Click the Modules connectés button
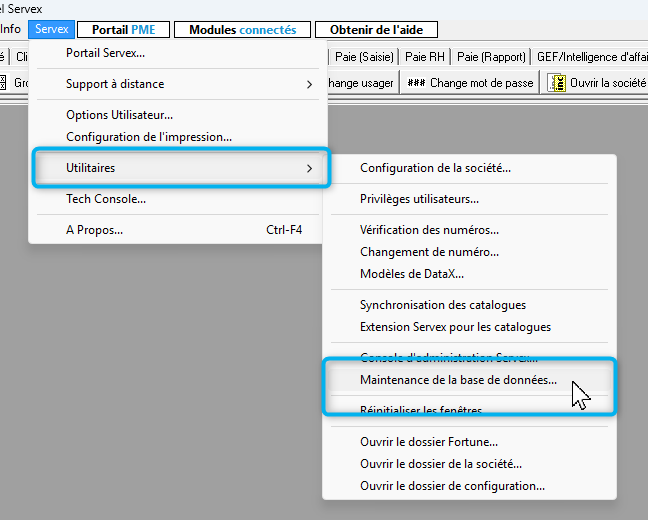This screenshot has height=520, width=648. [243, 30]
